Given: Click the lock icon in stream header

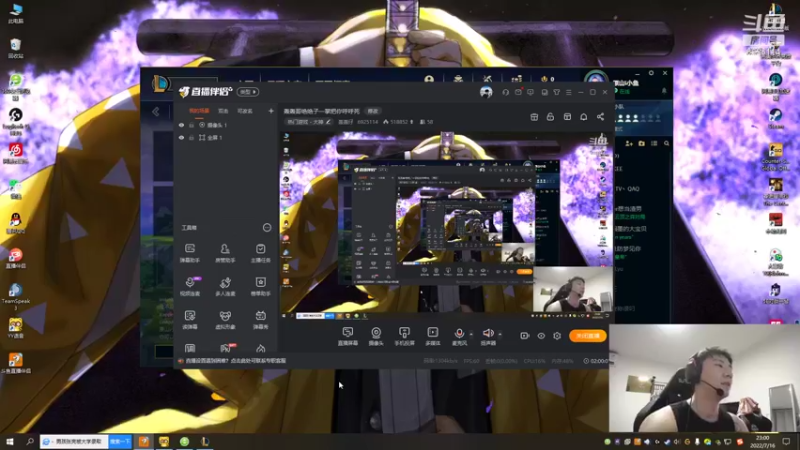Looking at the screenshot, I should tap(550, 117).
